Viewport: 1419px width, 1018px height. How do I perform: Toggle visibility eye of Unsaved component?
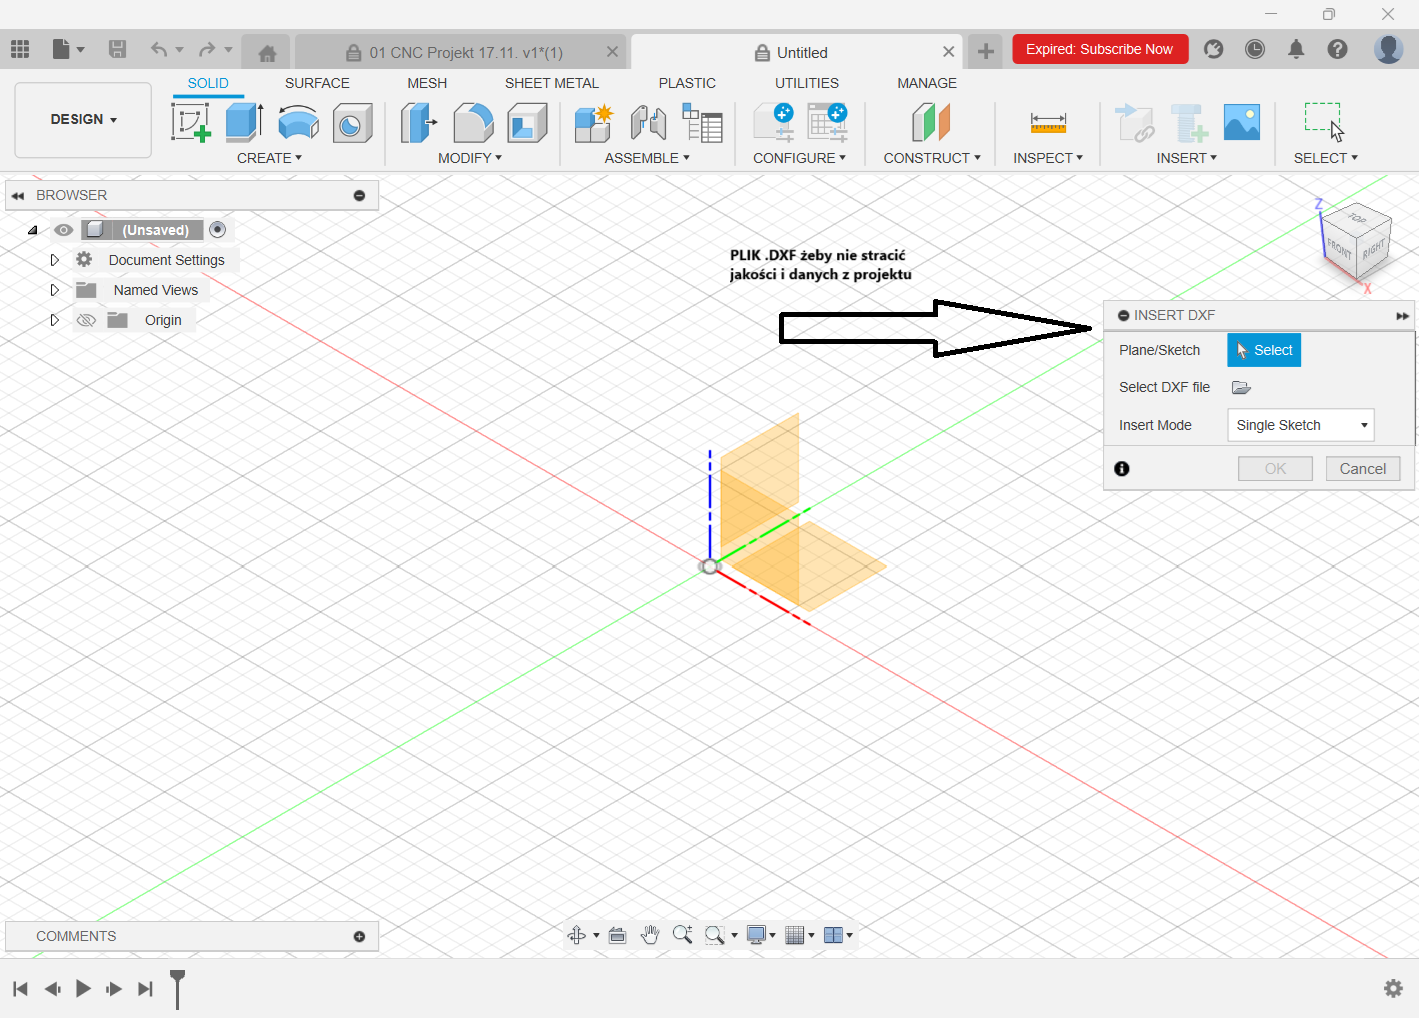coord(64,230)
